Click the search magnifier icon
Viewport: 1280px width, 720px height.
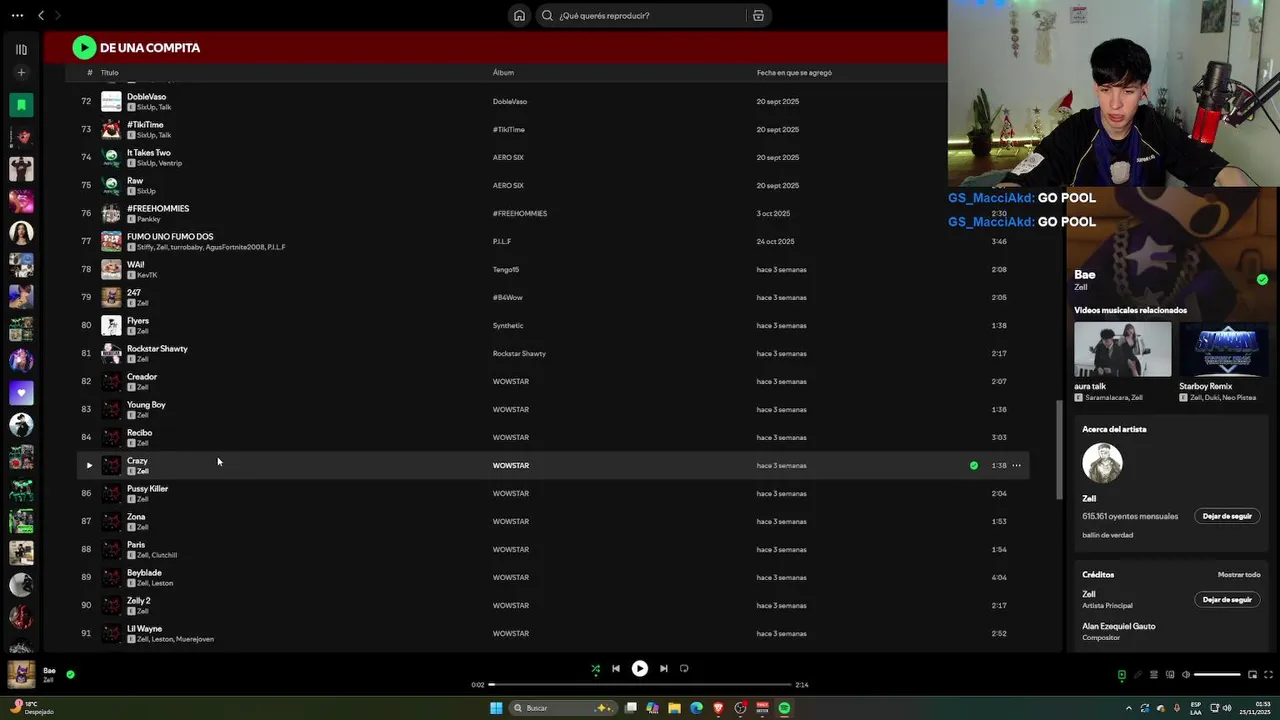click(x=547, y=15)
